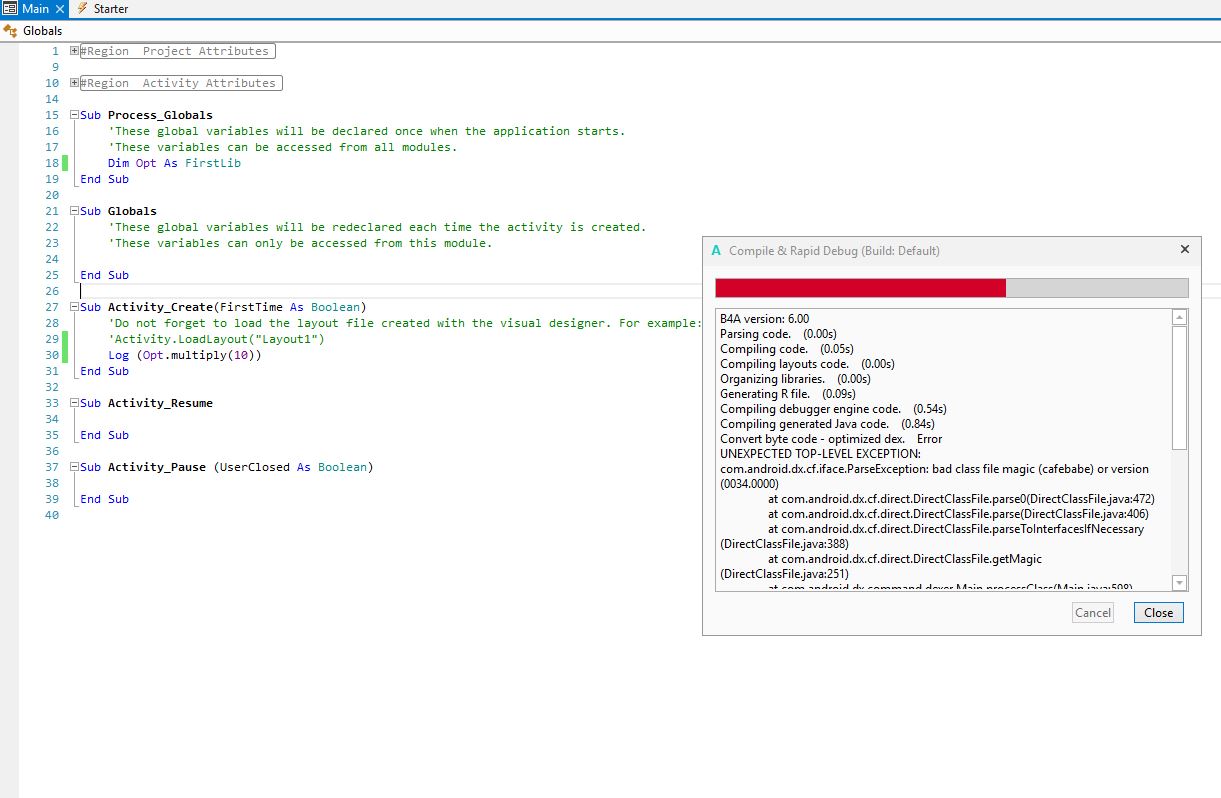This screenshot has width=1221, height=798.
Task: Collapse the Activity_Pause sub
Action: (x=75, y=467)
